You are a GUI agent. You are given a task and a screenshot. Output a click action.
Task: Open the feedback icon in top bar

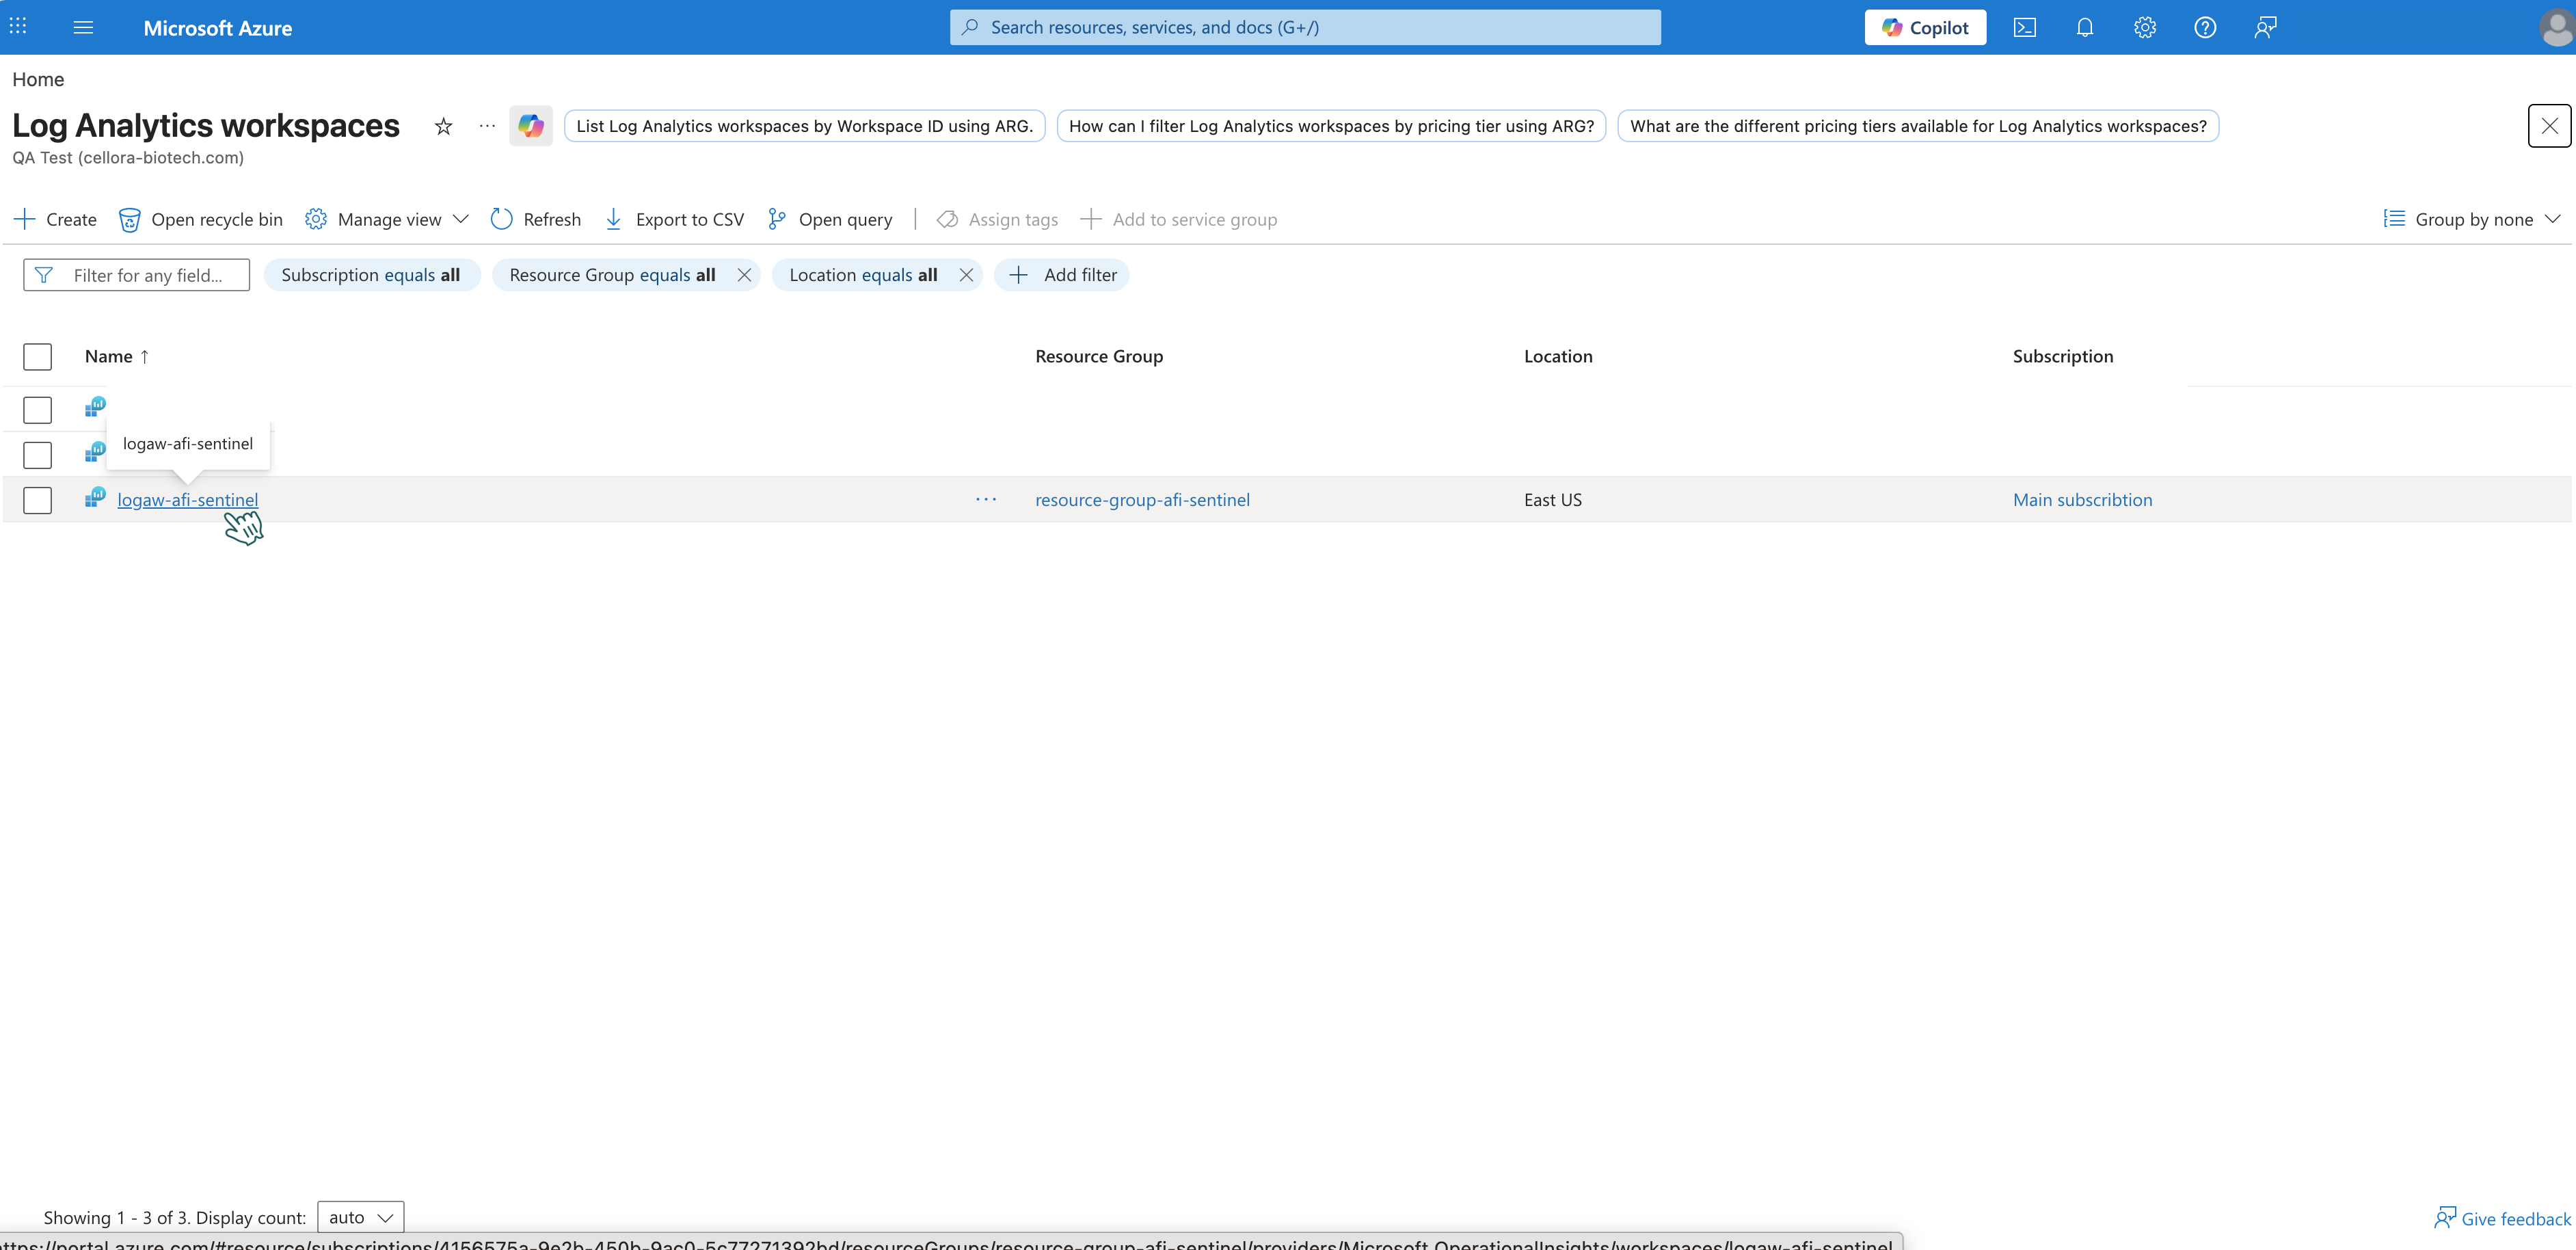click(2265, 28)
